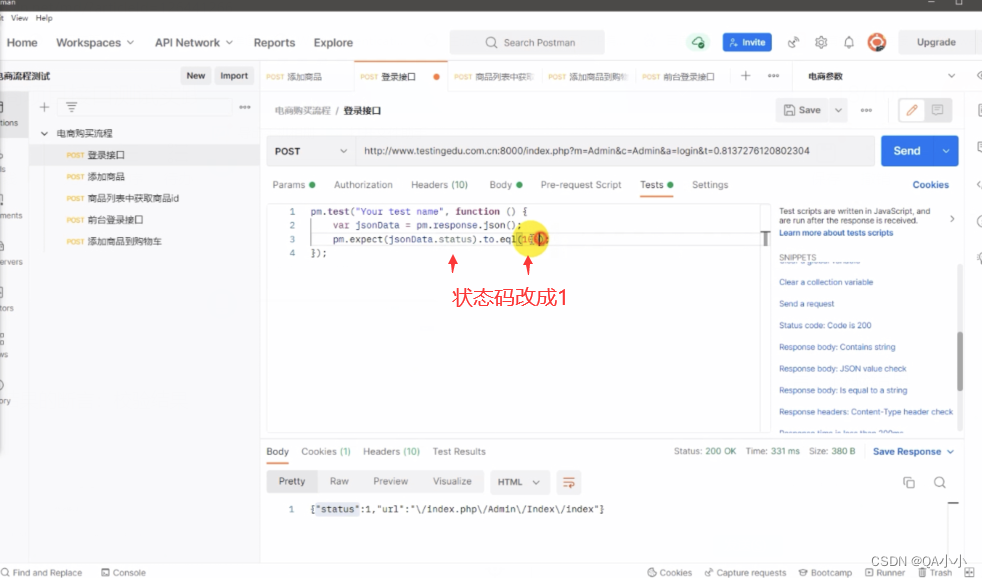Change the HTTP method POST dropdown
This screenshot has width=982, height=578.
pos(311,151)
